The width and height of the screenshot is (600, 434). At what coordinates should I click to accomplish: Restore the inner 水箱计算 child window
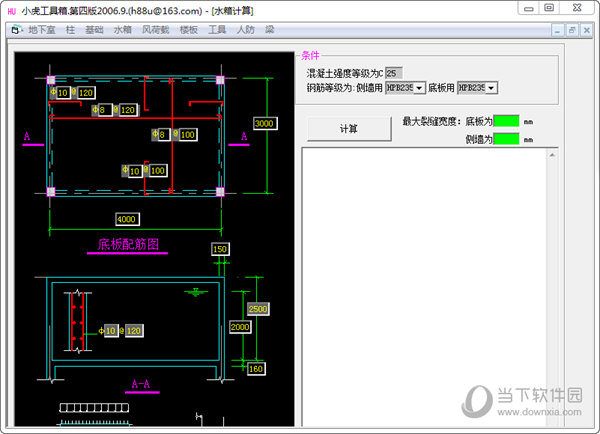[572, 30]
